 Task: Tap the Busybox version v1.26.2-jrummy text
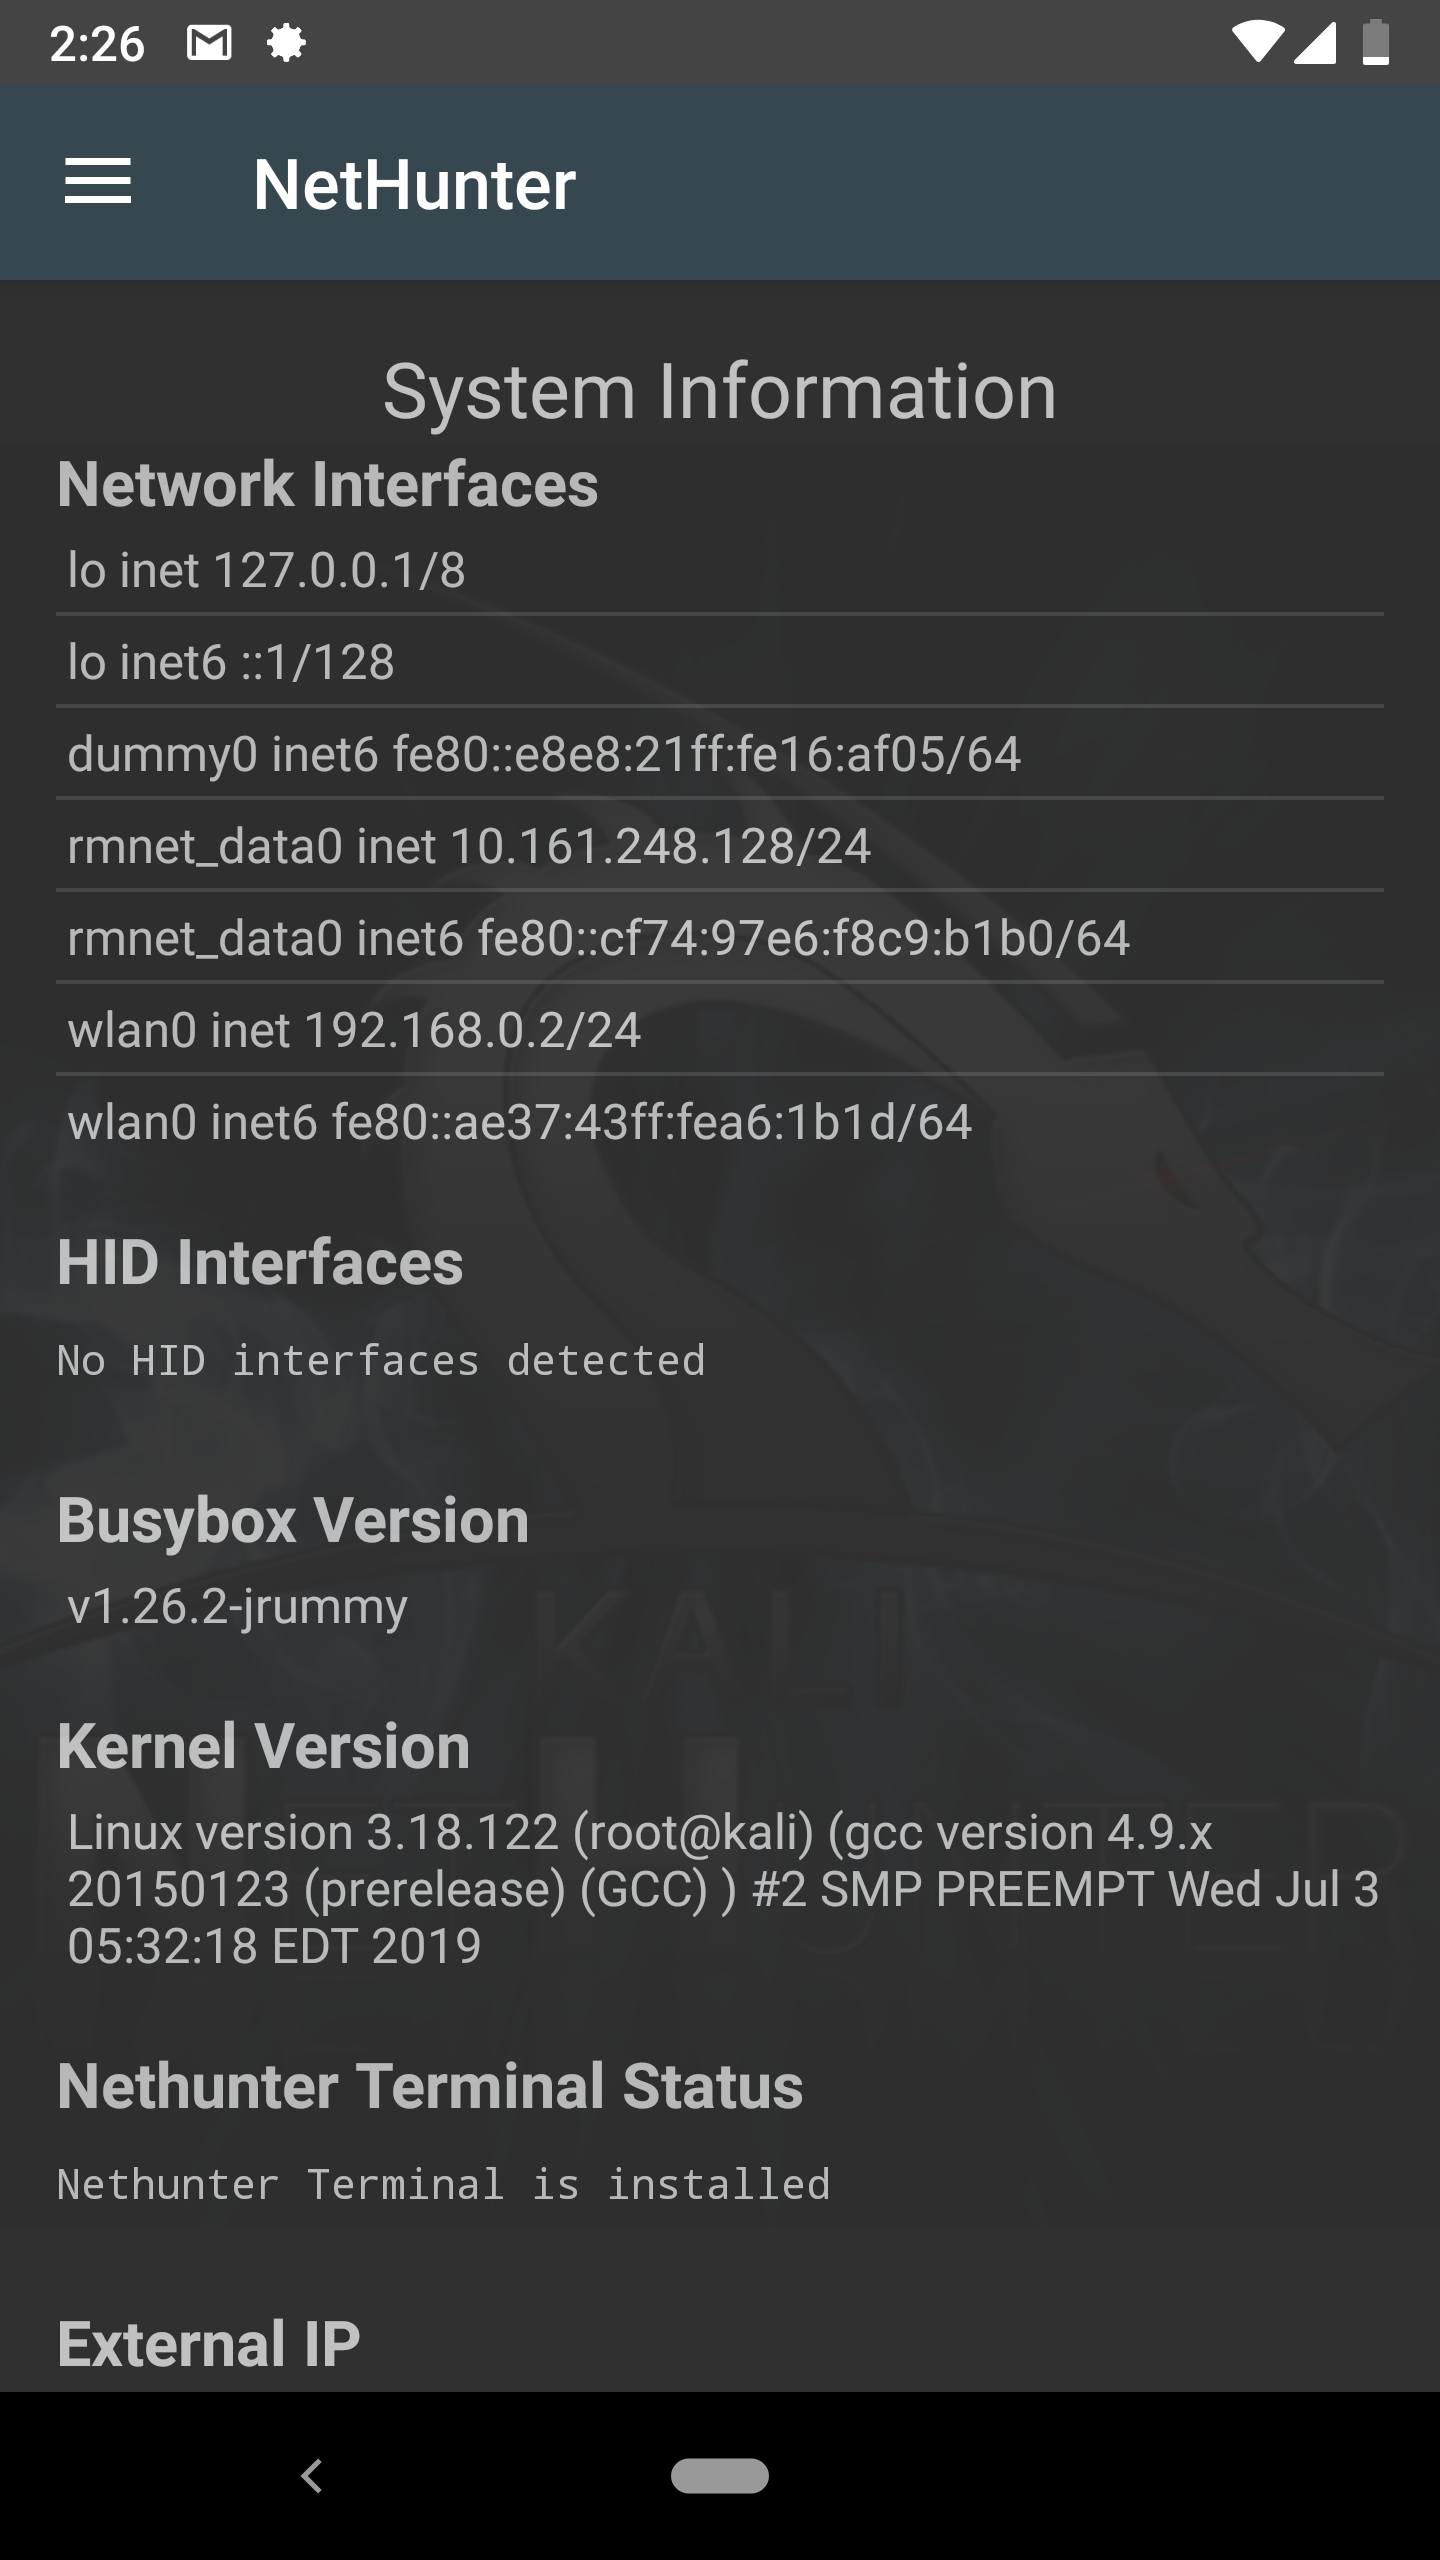[x=237, y=1606]
